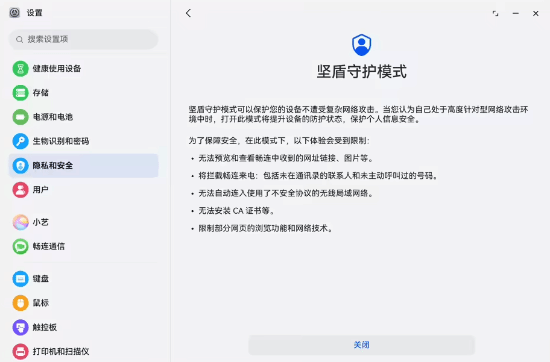Click the restore window size icon
550x362 pixels.
pos(495,13)
